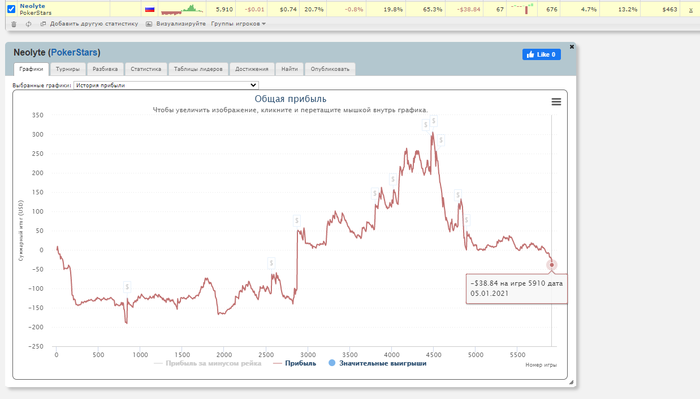Viewport: 700px width, 399px height.
Task: Click the refresh icon in the stats toolbar
Action: 29,24
